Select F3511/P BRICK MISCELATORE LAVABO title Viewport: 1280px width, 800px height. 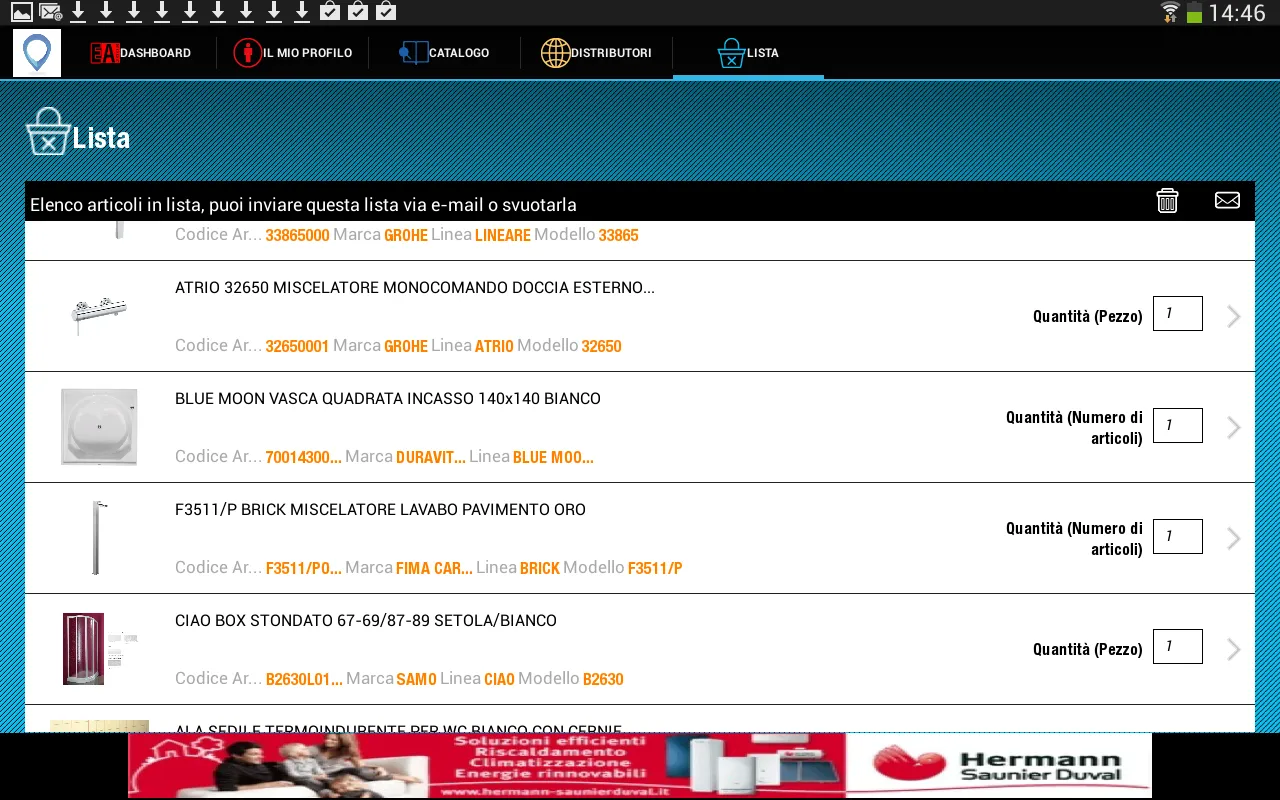click(x=380, y=510)
